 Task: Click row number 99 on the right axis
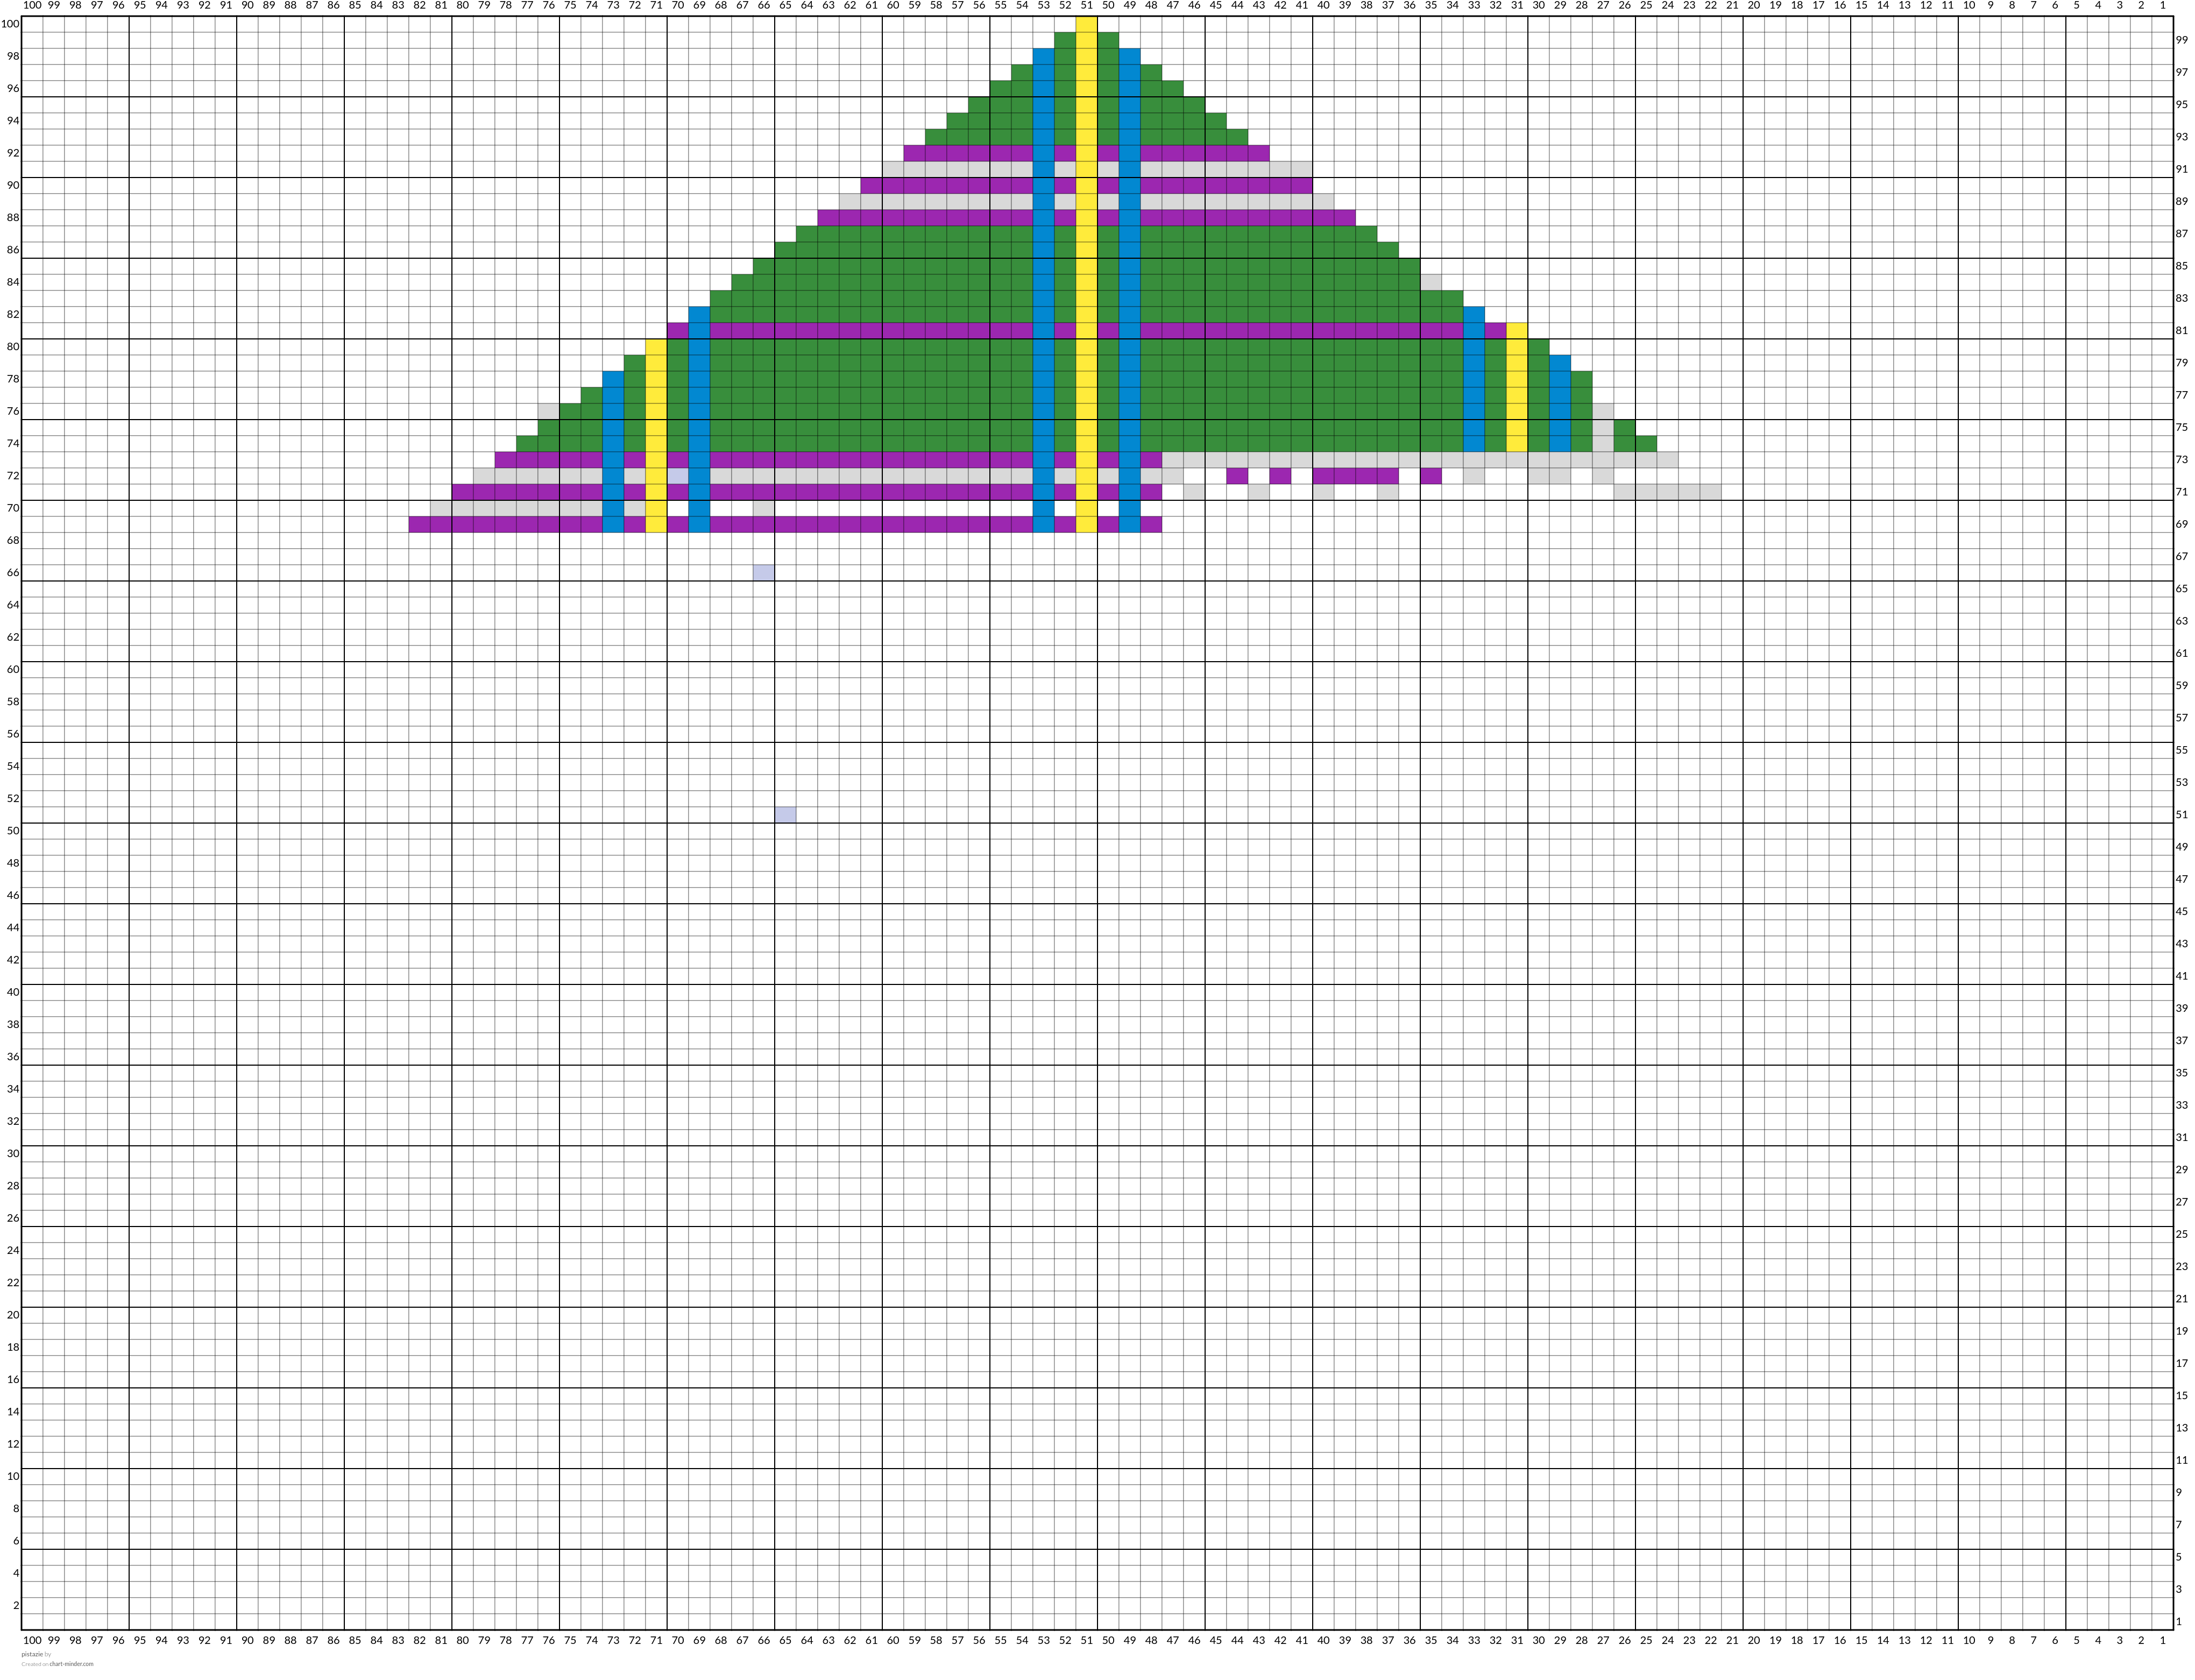[2182, 40]
